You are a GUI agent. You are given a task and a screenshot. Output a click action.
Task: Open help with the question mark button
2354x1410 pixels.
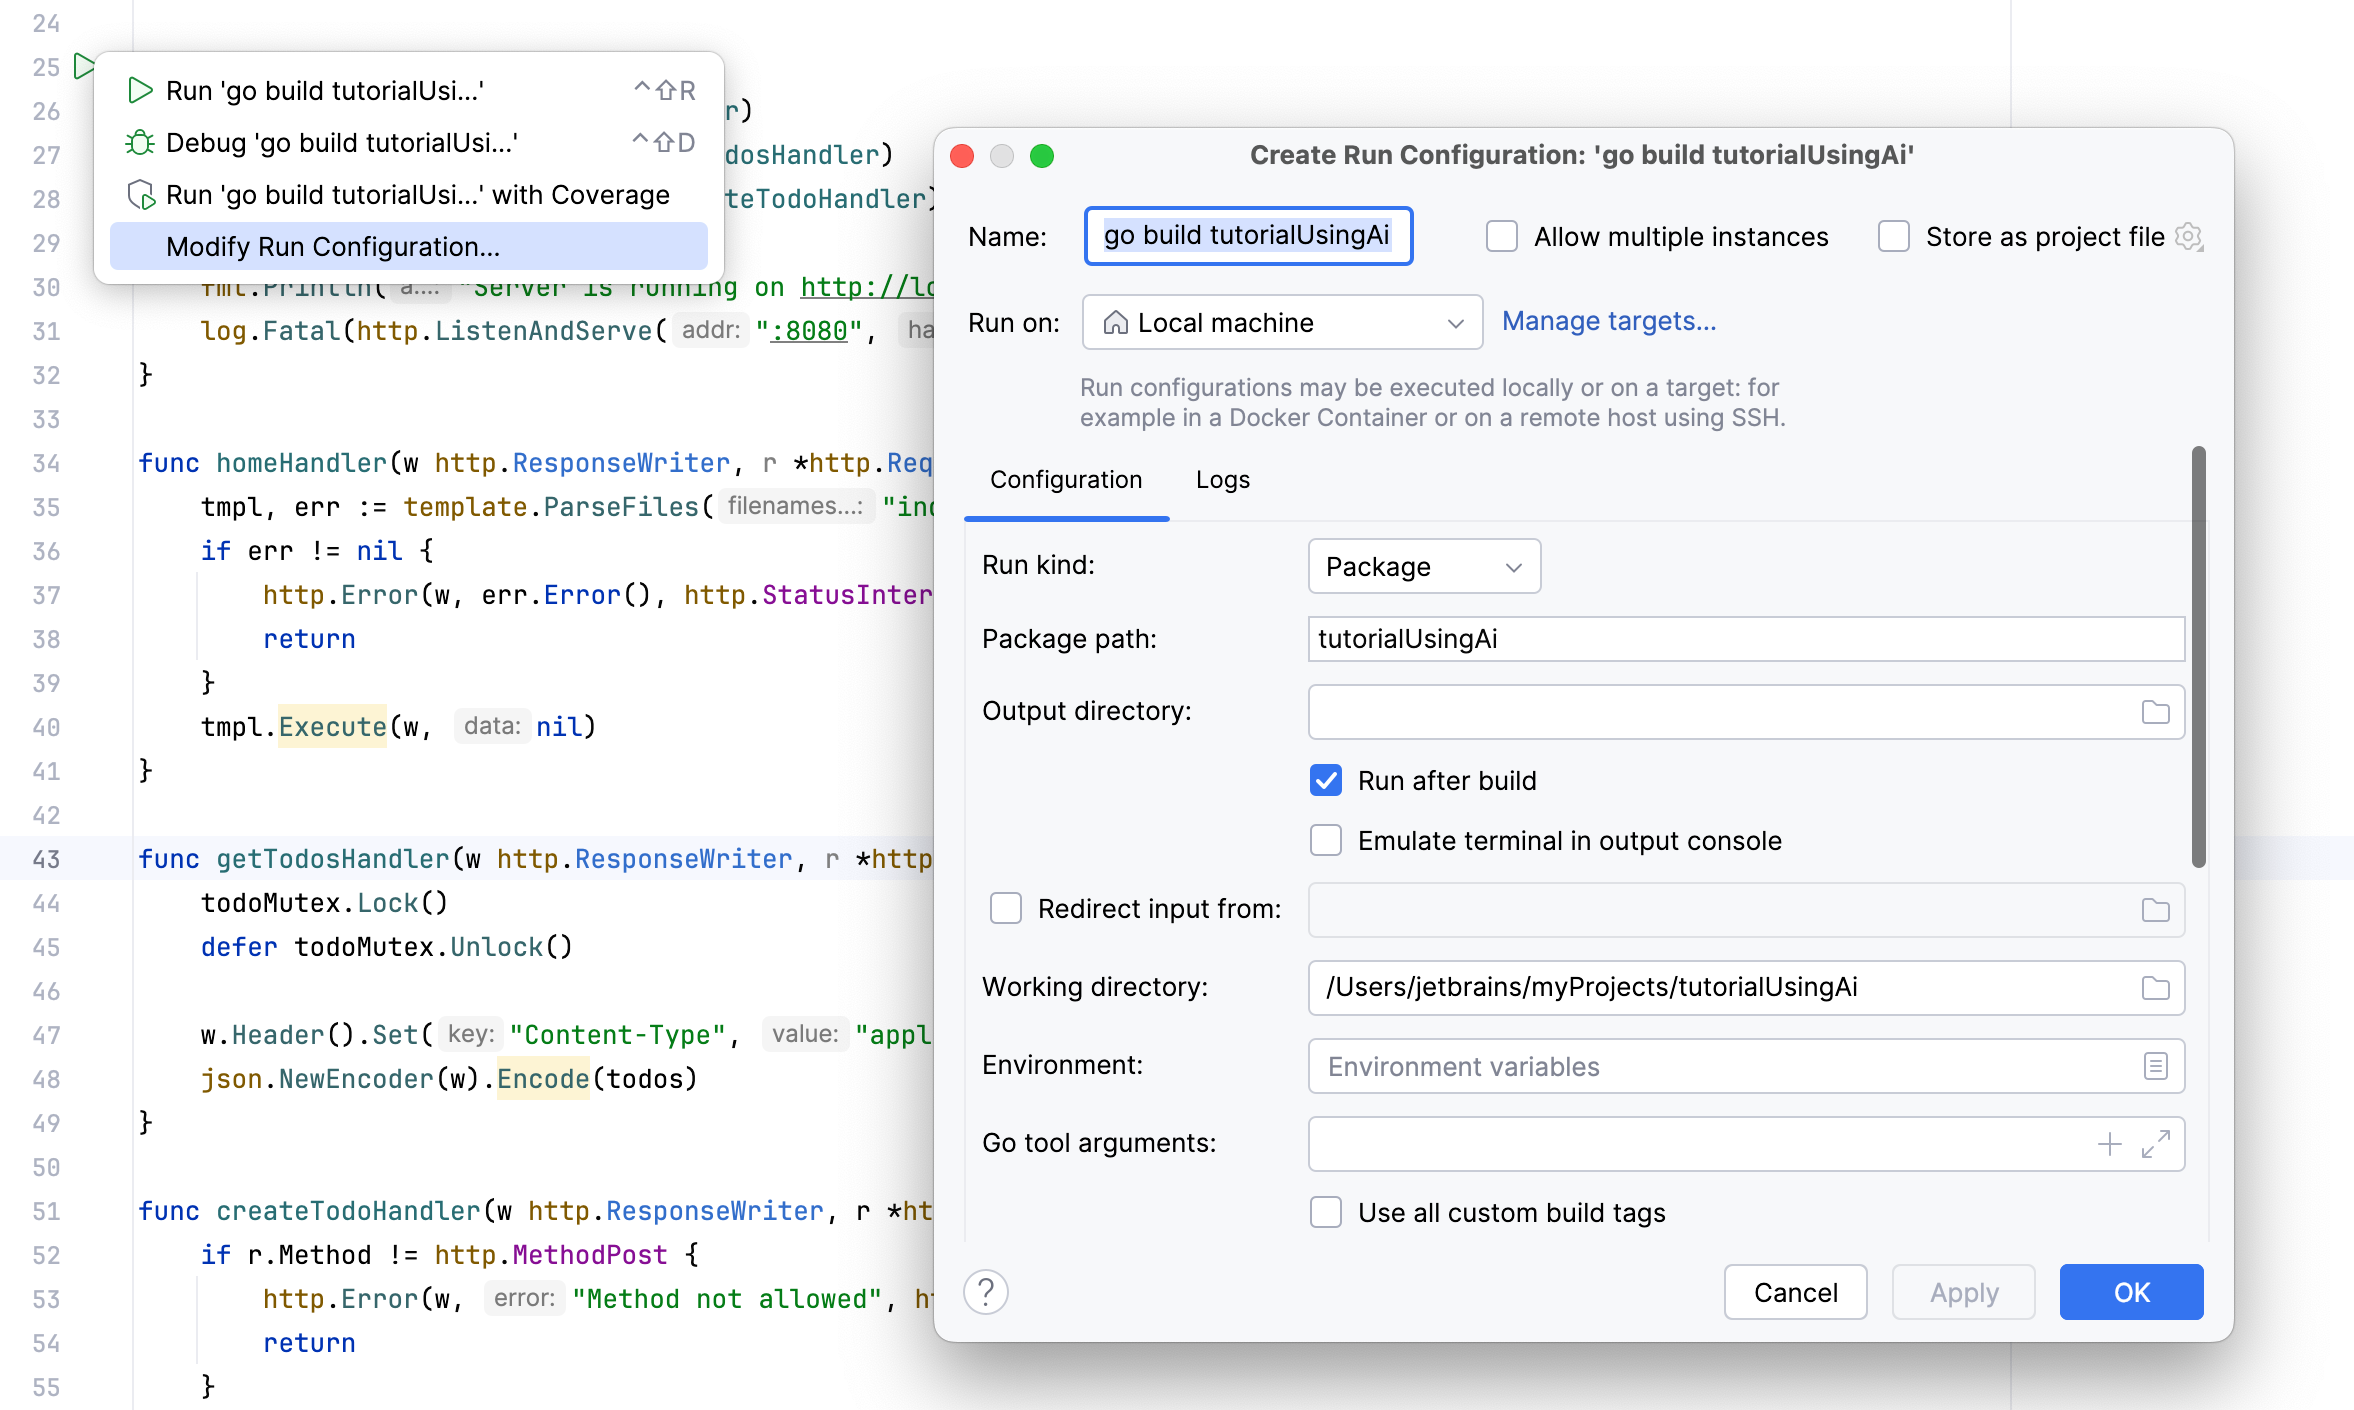[x=986, y=1292]
